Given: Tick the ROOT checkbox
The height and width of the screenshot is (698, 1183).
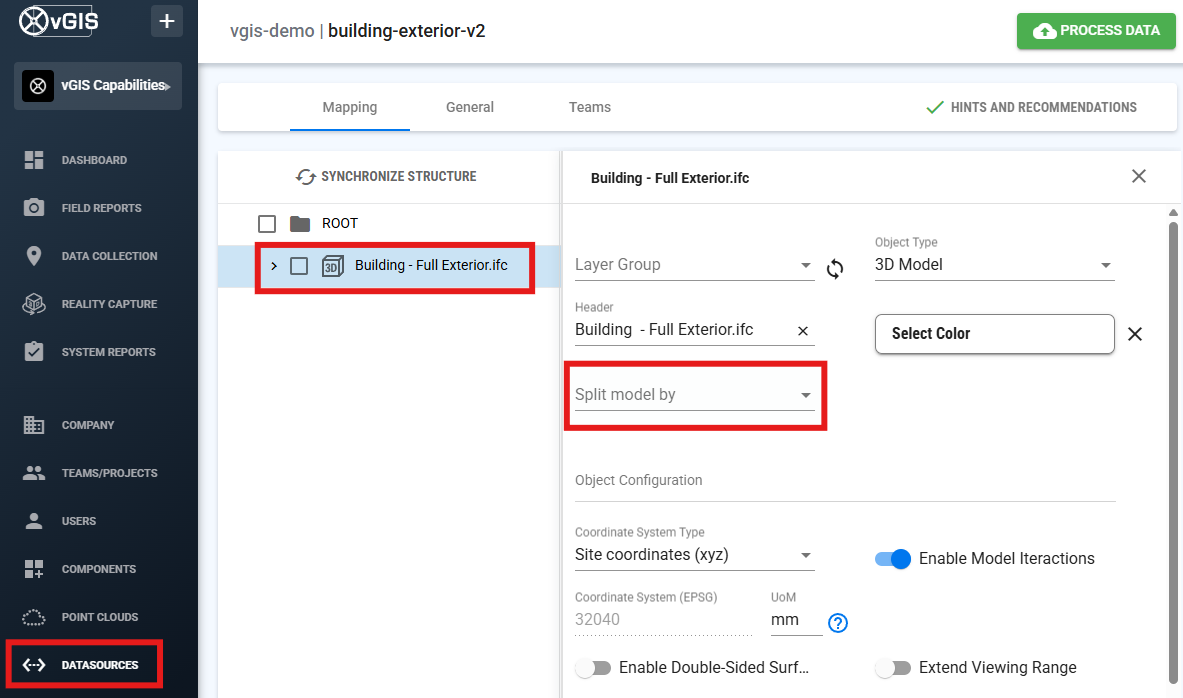Looking at the screenshot, I should click(267, 223).
